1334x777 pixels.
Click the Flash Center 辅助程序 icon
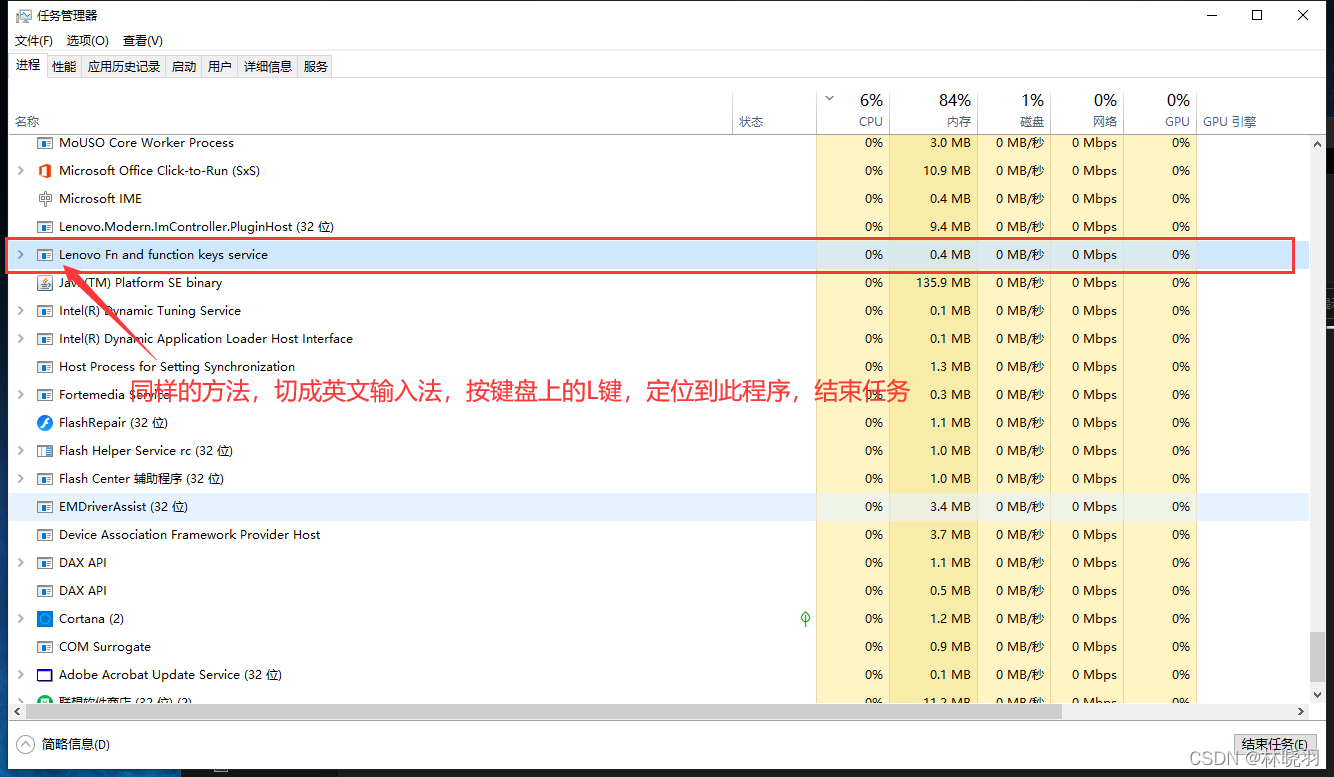click(x=44, y=479)
